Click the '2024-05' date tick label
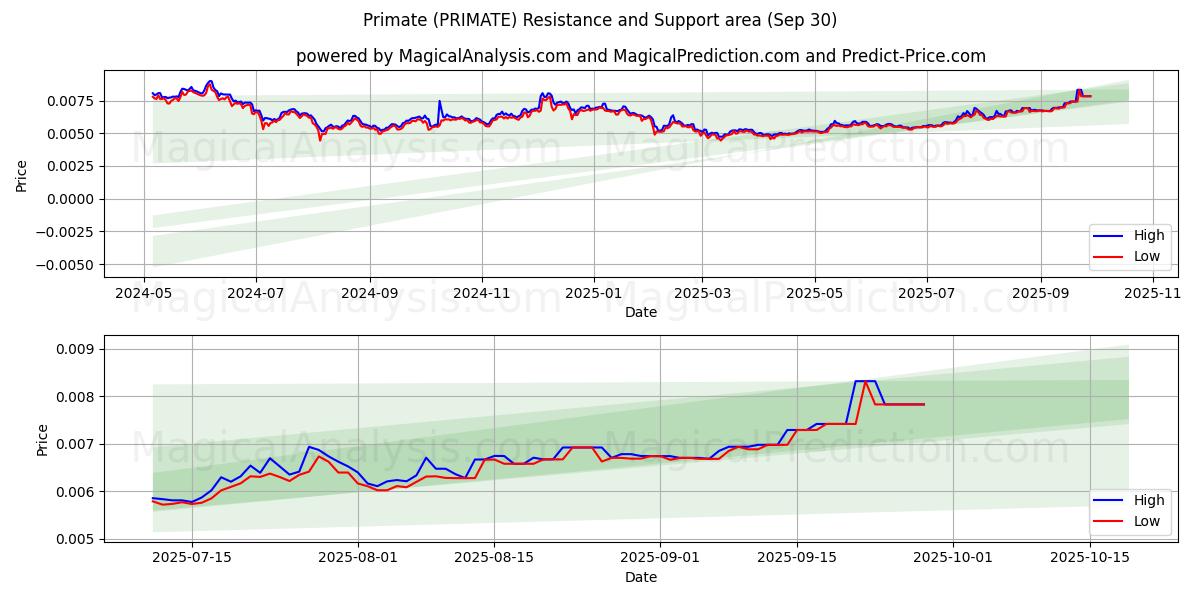1200x600 pixels. click(145, 292)
